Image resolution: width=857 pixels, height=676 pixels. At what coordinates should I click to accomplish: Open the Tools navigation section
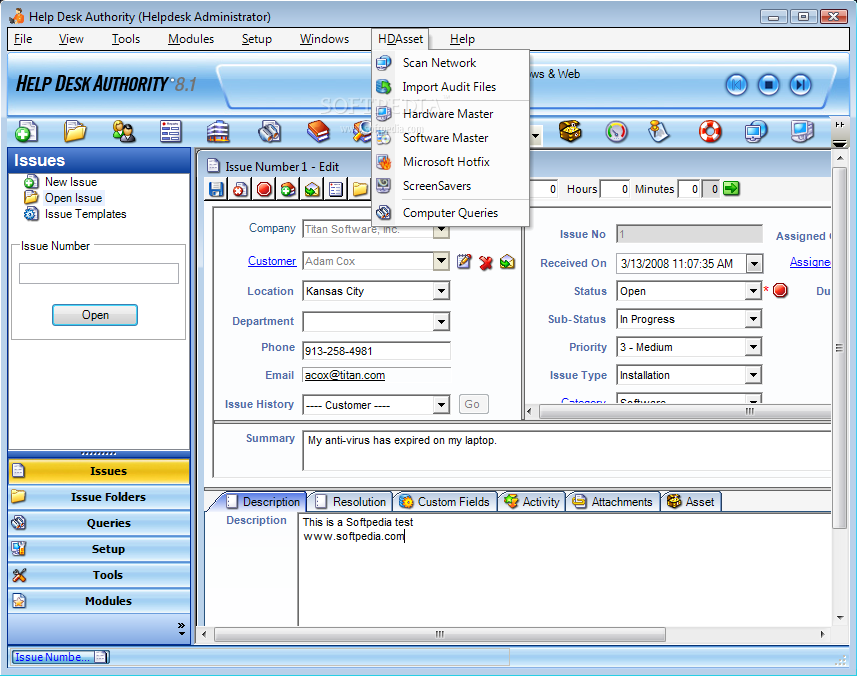click(x=99, y=575)
